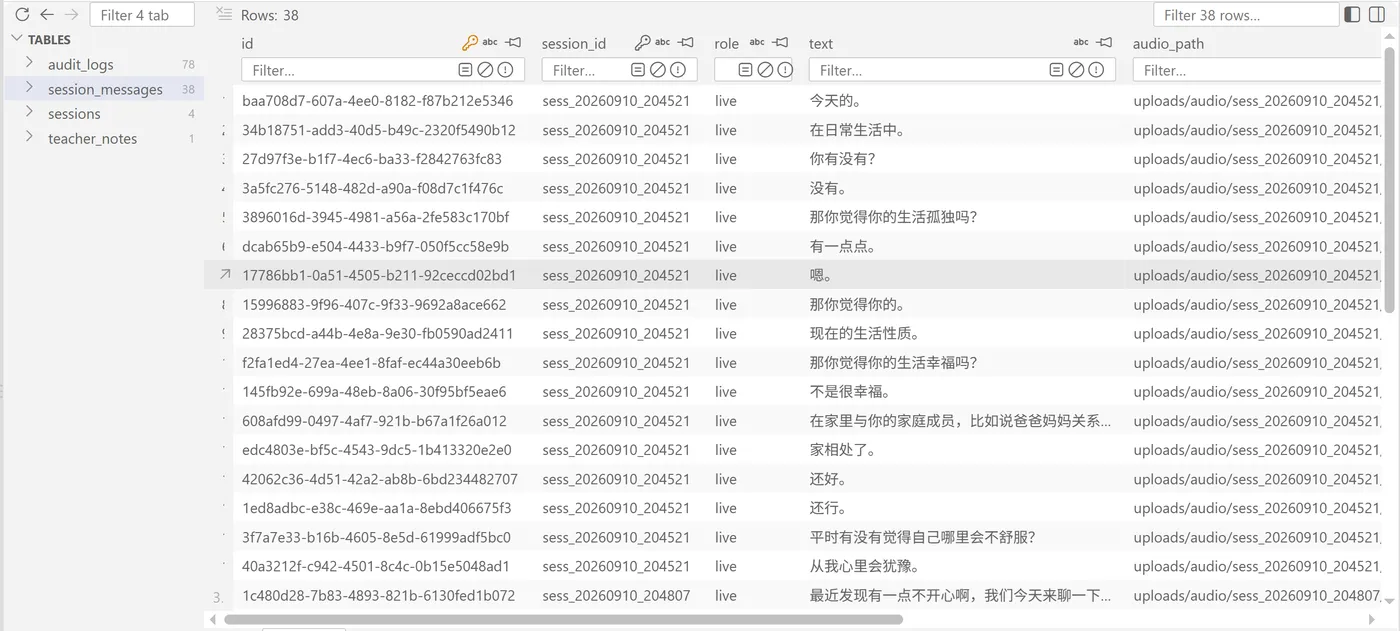1400x631 pixels.
Task: Sort by the text column header
Action: click(x=821, y=44)
